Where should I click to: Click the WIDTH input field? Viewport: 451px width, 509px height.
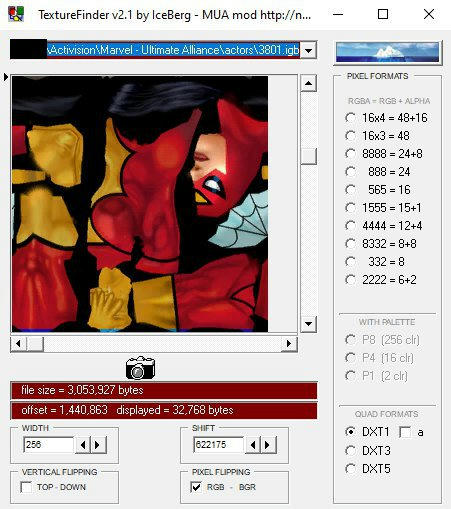(49, 445)
